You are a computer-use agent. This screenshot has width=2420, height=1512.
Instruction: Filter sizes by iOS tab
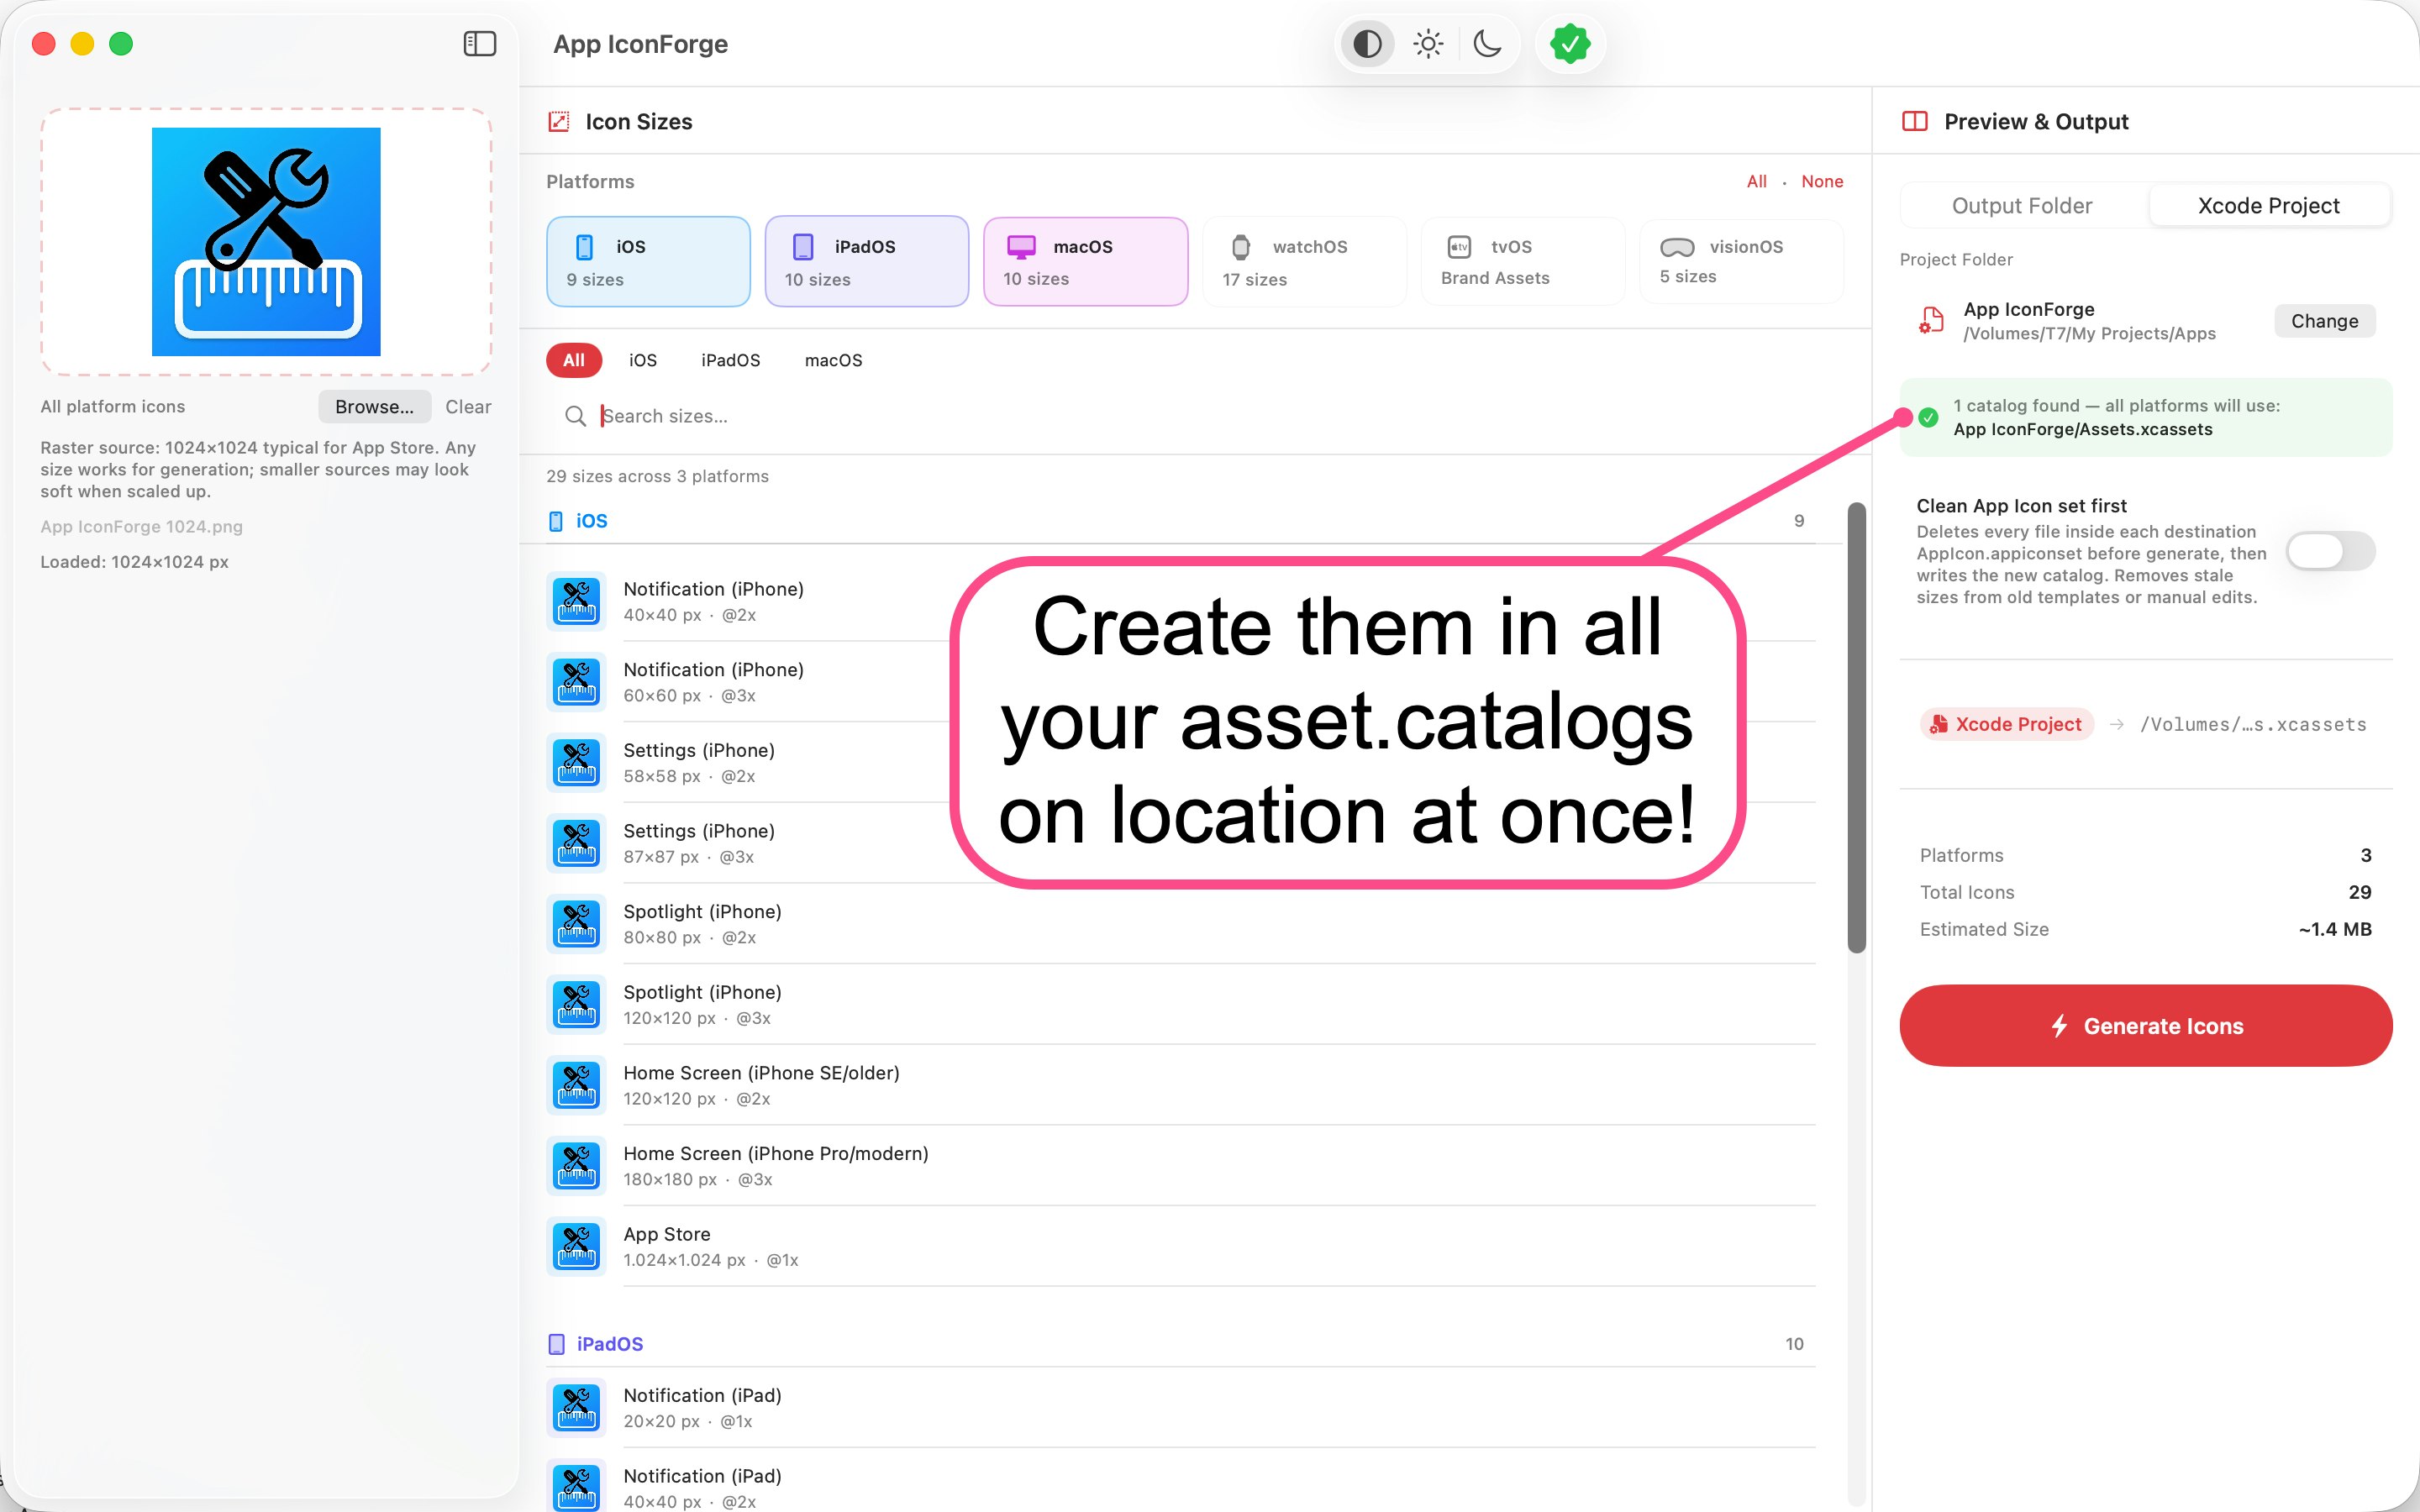643,360
